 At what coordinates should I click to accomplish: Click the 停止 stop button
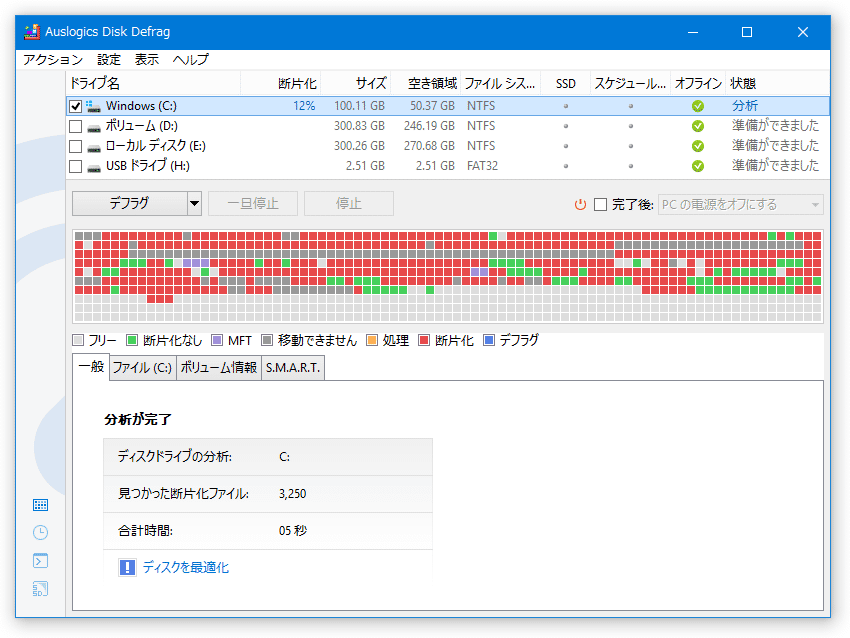click(349, 204)
